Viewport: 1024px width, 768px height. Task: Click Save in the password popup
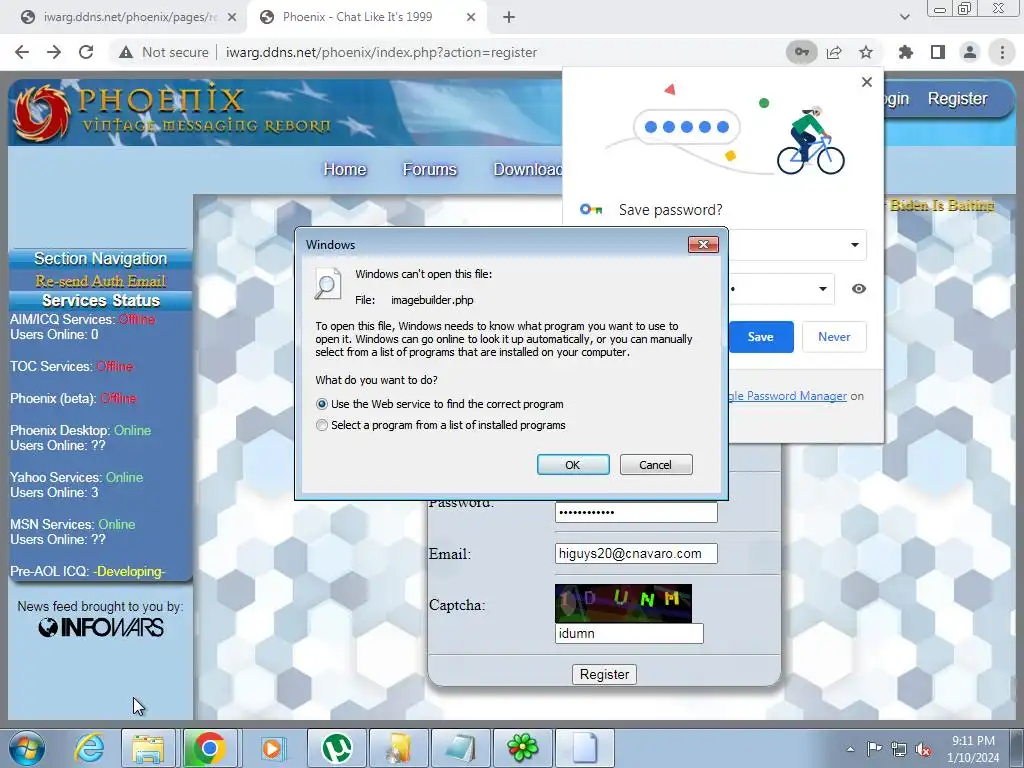click(x=761, y=337)
